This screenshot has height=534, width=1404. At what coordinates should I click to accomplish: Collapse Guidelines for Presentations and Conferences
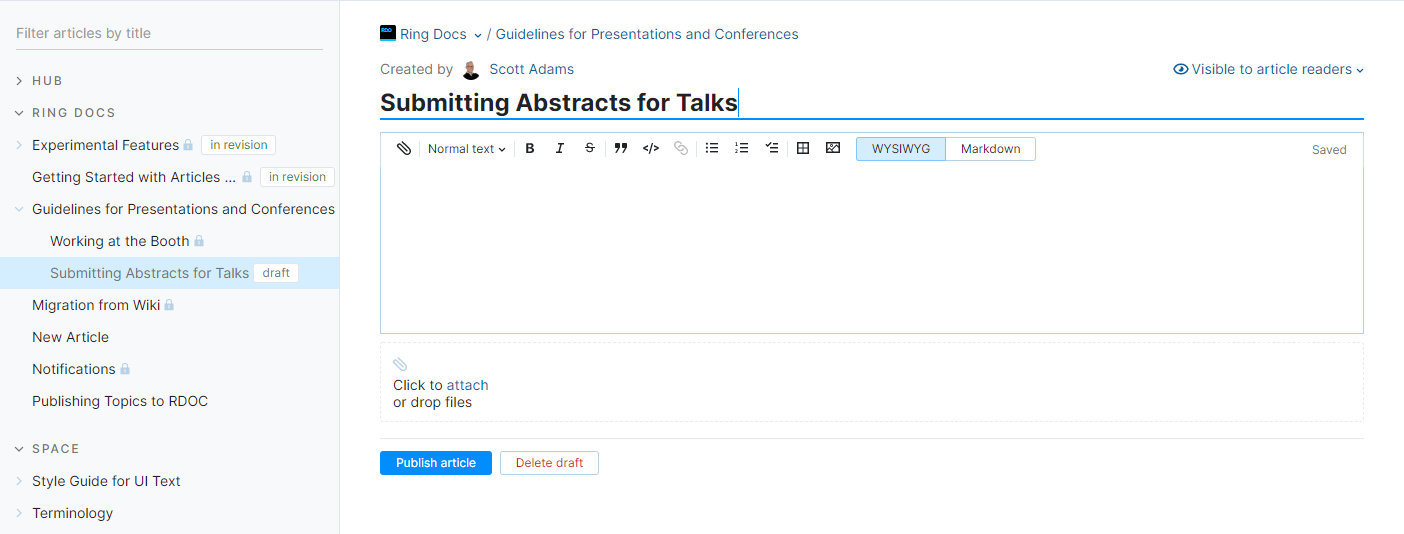point(20,209)
